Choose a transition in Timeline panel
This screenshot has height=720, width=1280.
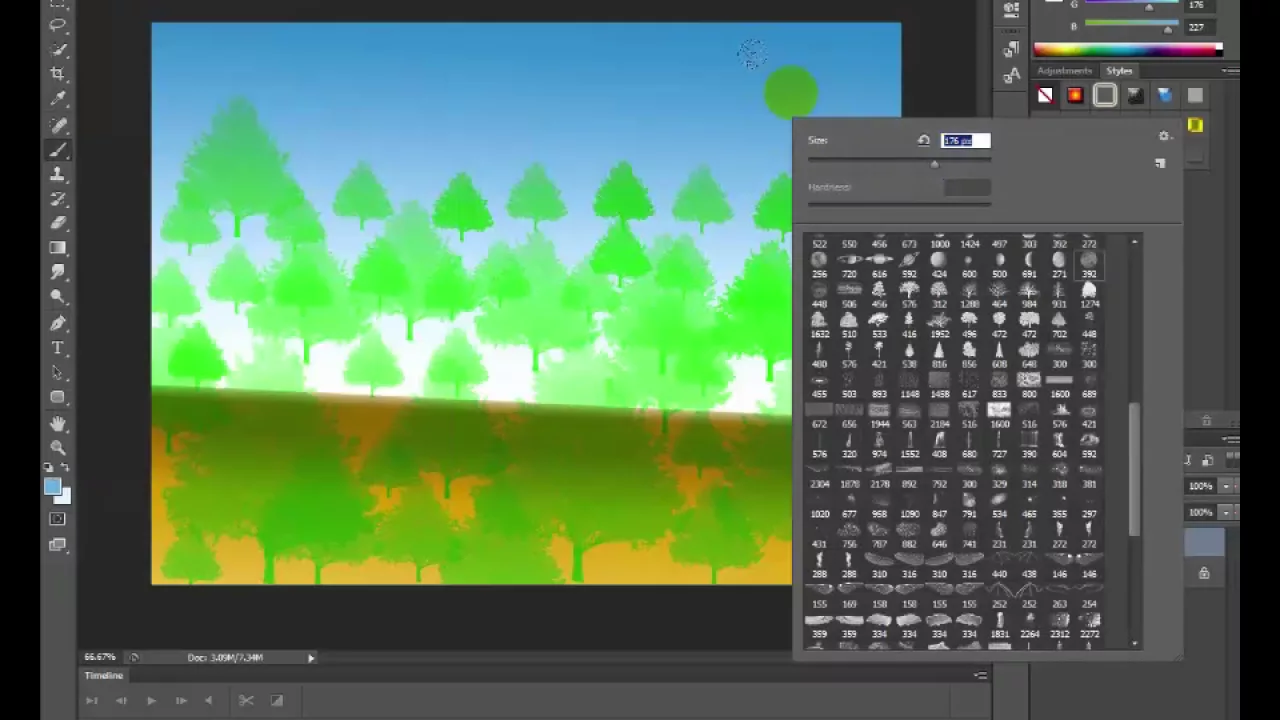click(x=277, y=700)
